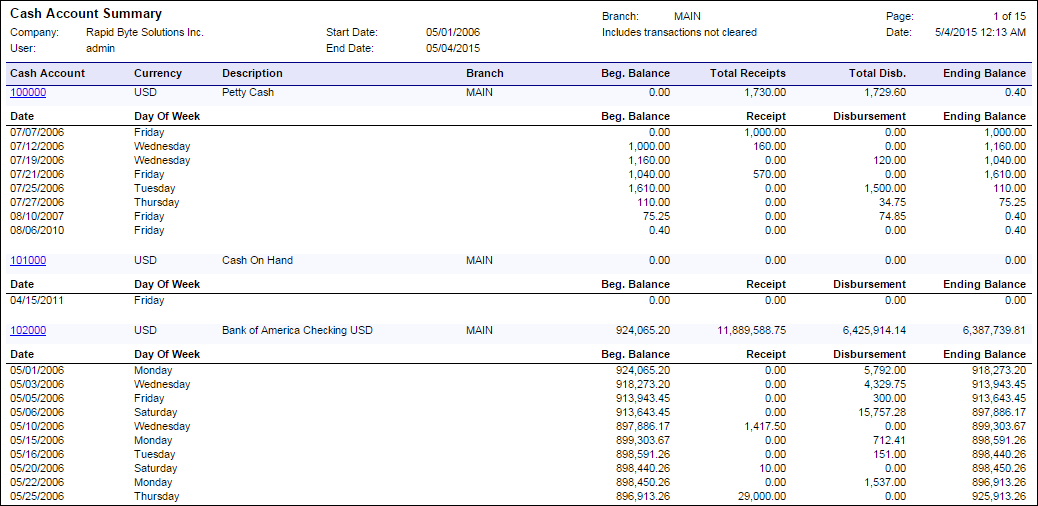Click the Currency column header
The image size is (1038, 506).
pyautogui.click(x=158, y=73)
